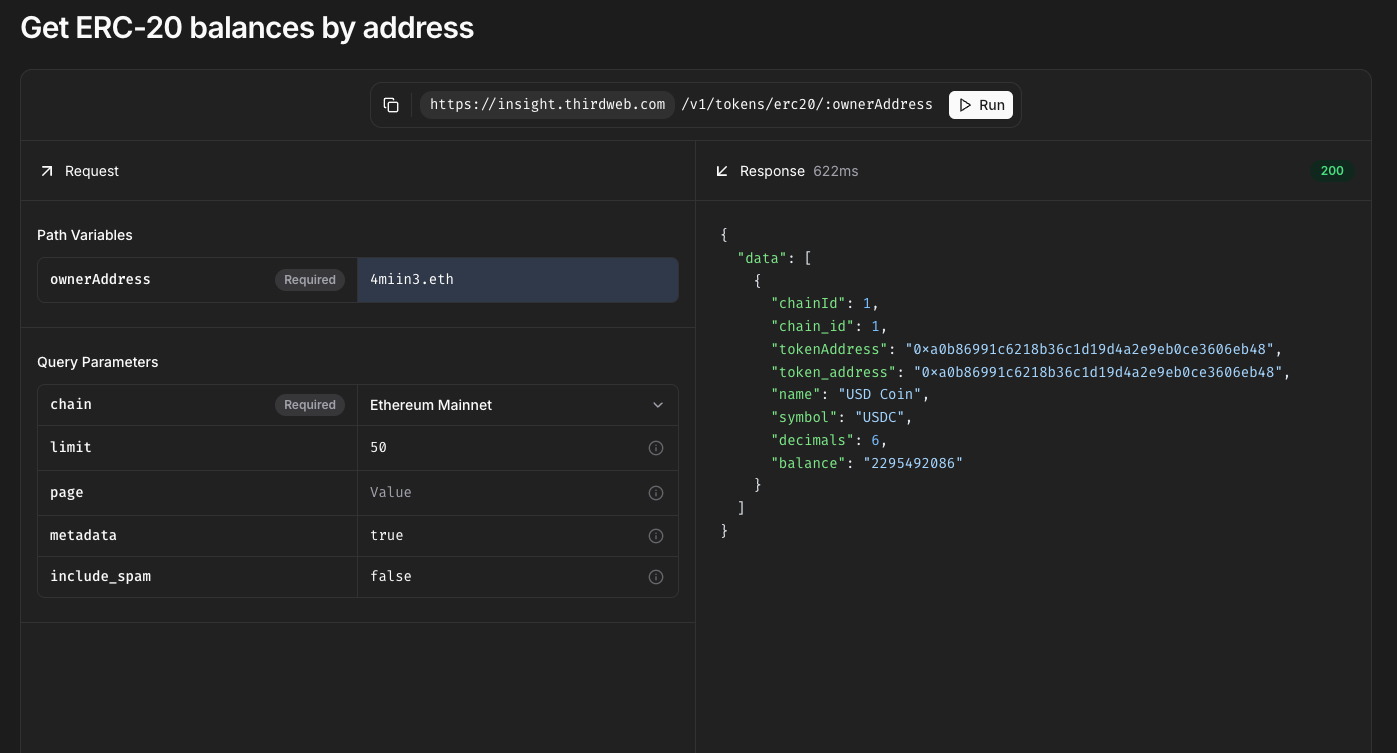Click the limit parameter name
Viewport: 1397px width, 753px height.
tap(71, 448)
